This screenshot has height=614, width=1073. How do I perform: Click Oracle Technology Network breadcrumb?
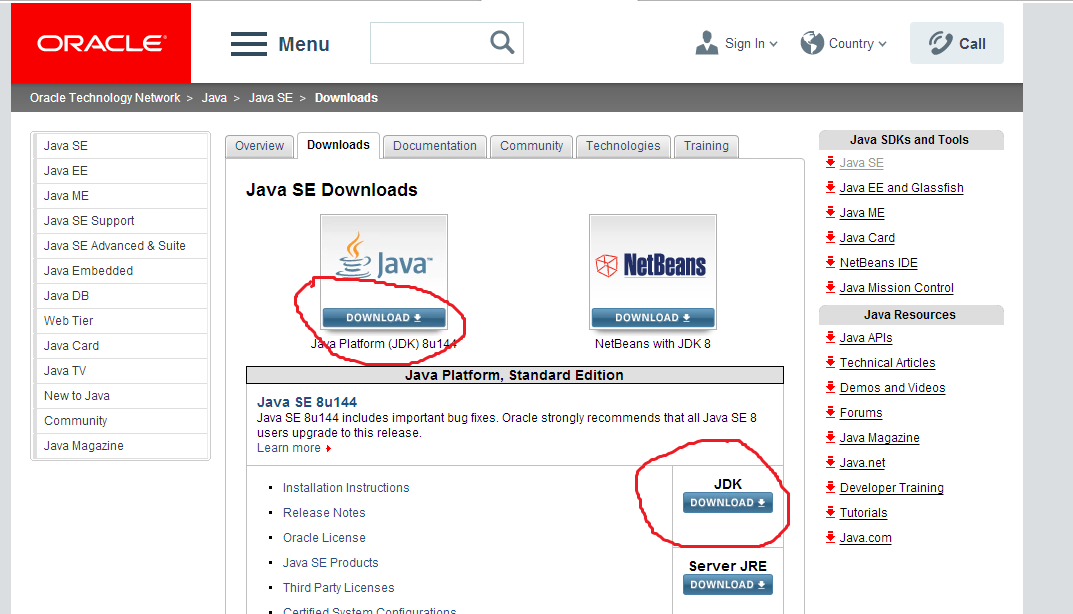click(x=105, y=98)
